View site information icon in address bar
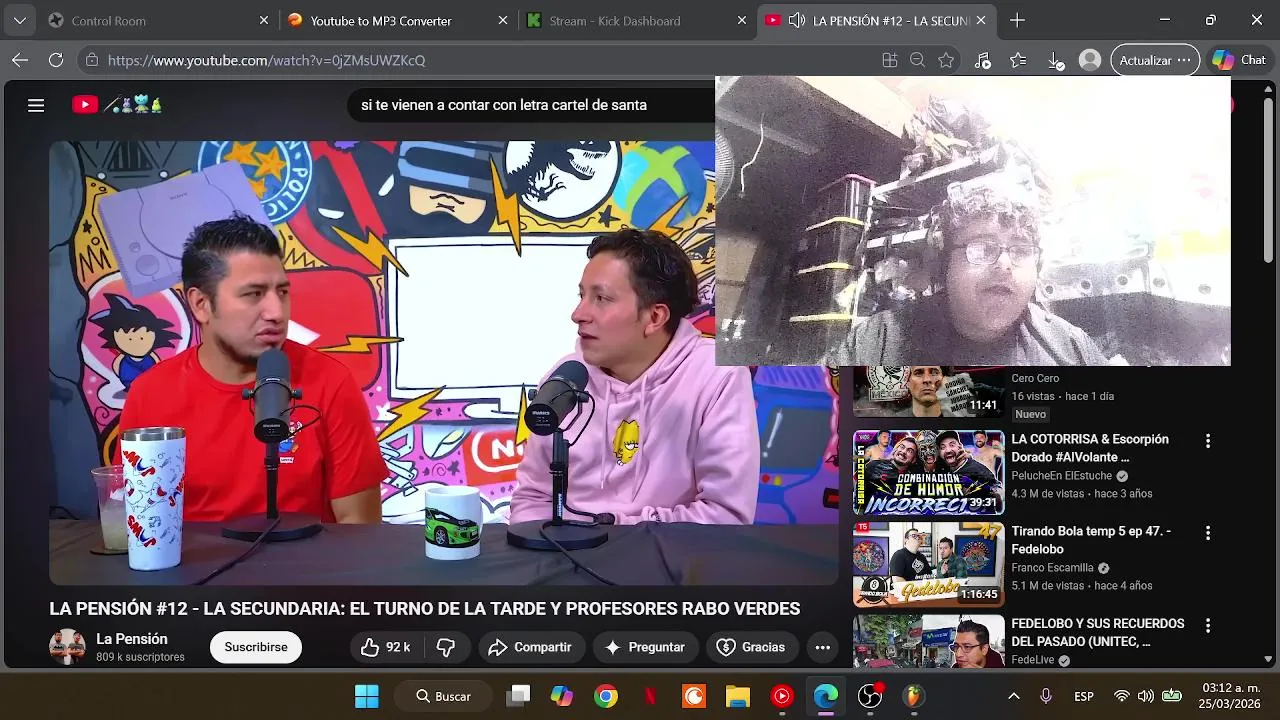This screenshot has width=1280, height=720. (x=92, y=60)
